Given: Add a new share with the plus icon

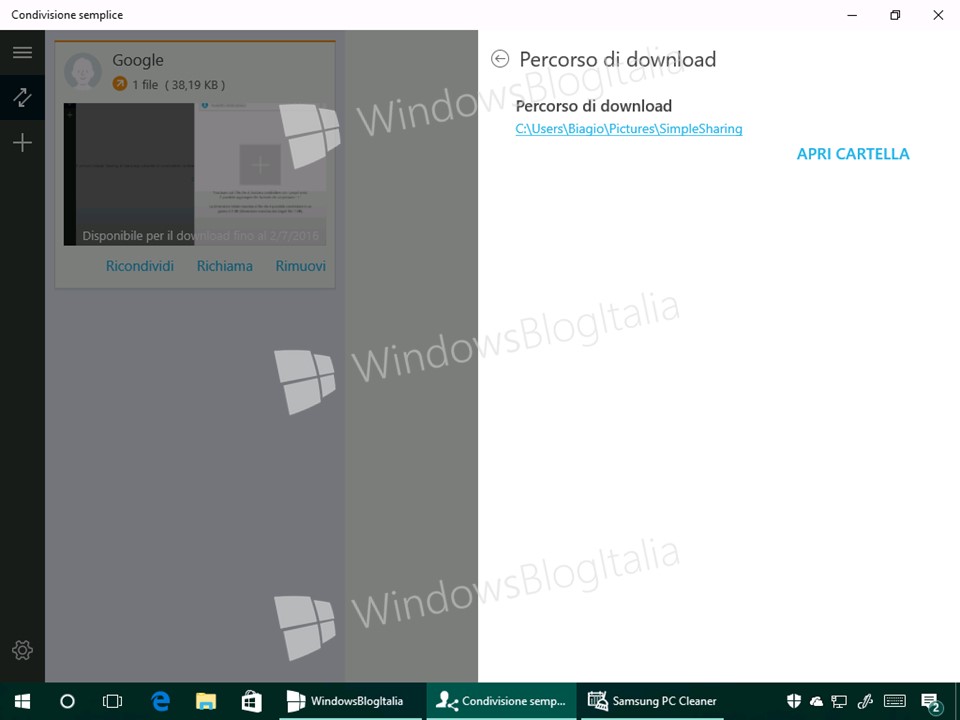Looking at the screenshot, I should [x=22, y=143].
